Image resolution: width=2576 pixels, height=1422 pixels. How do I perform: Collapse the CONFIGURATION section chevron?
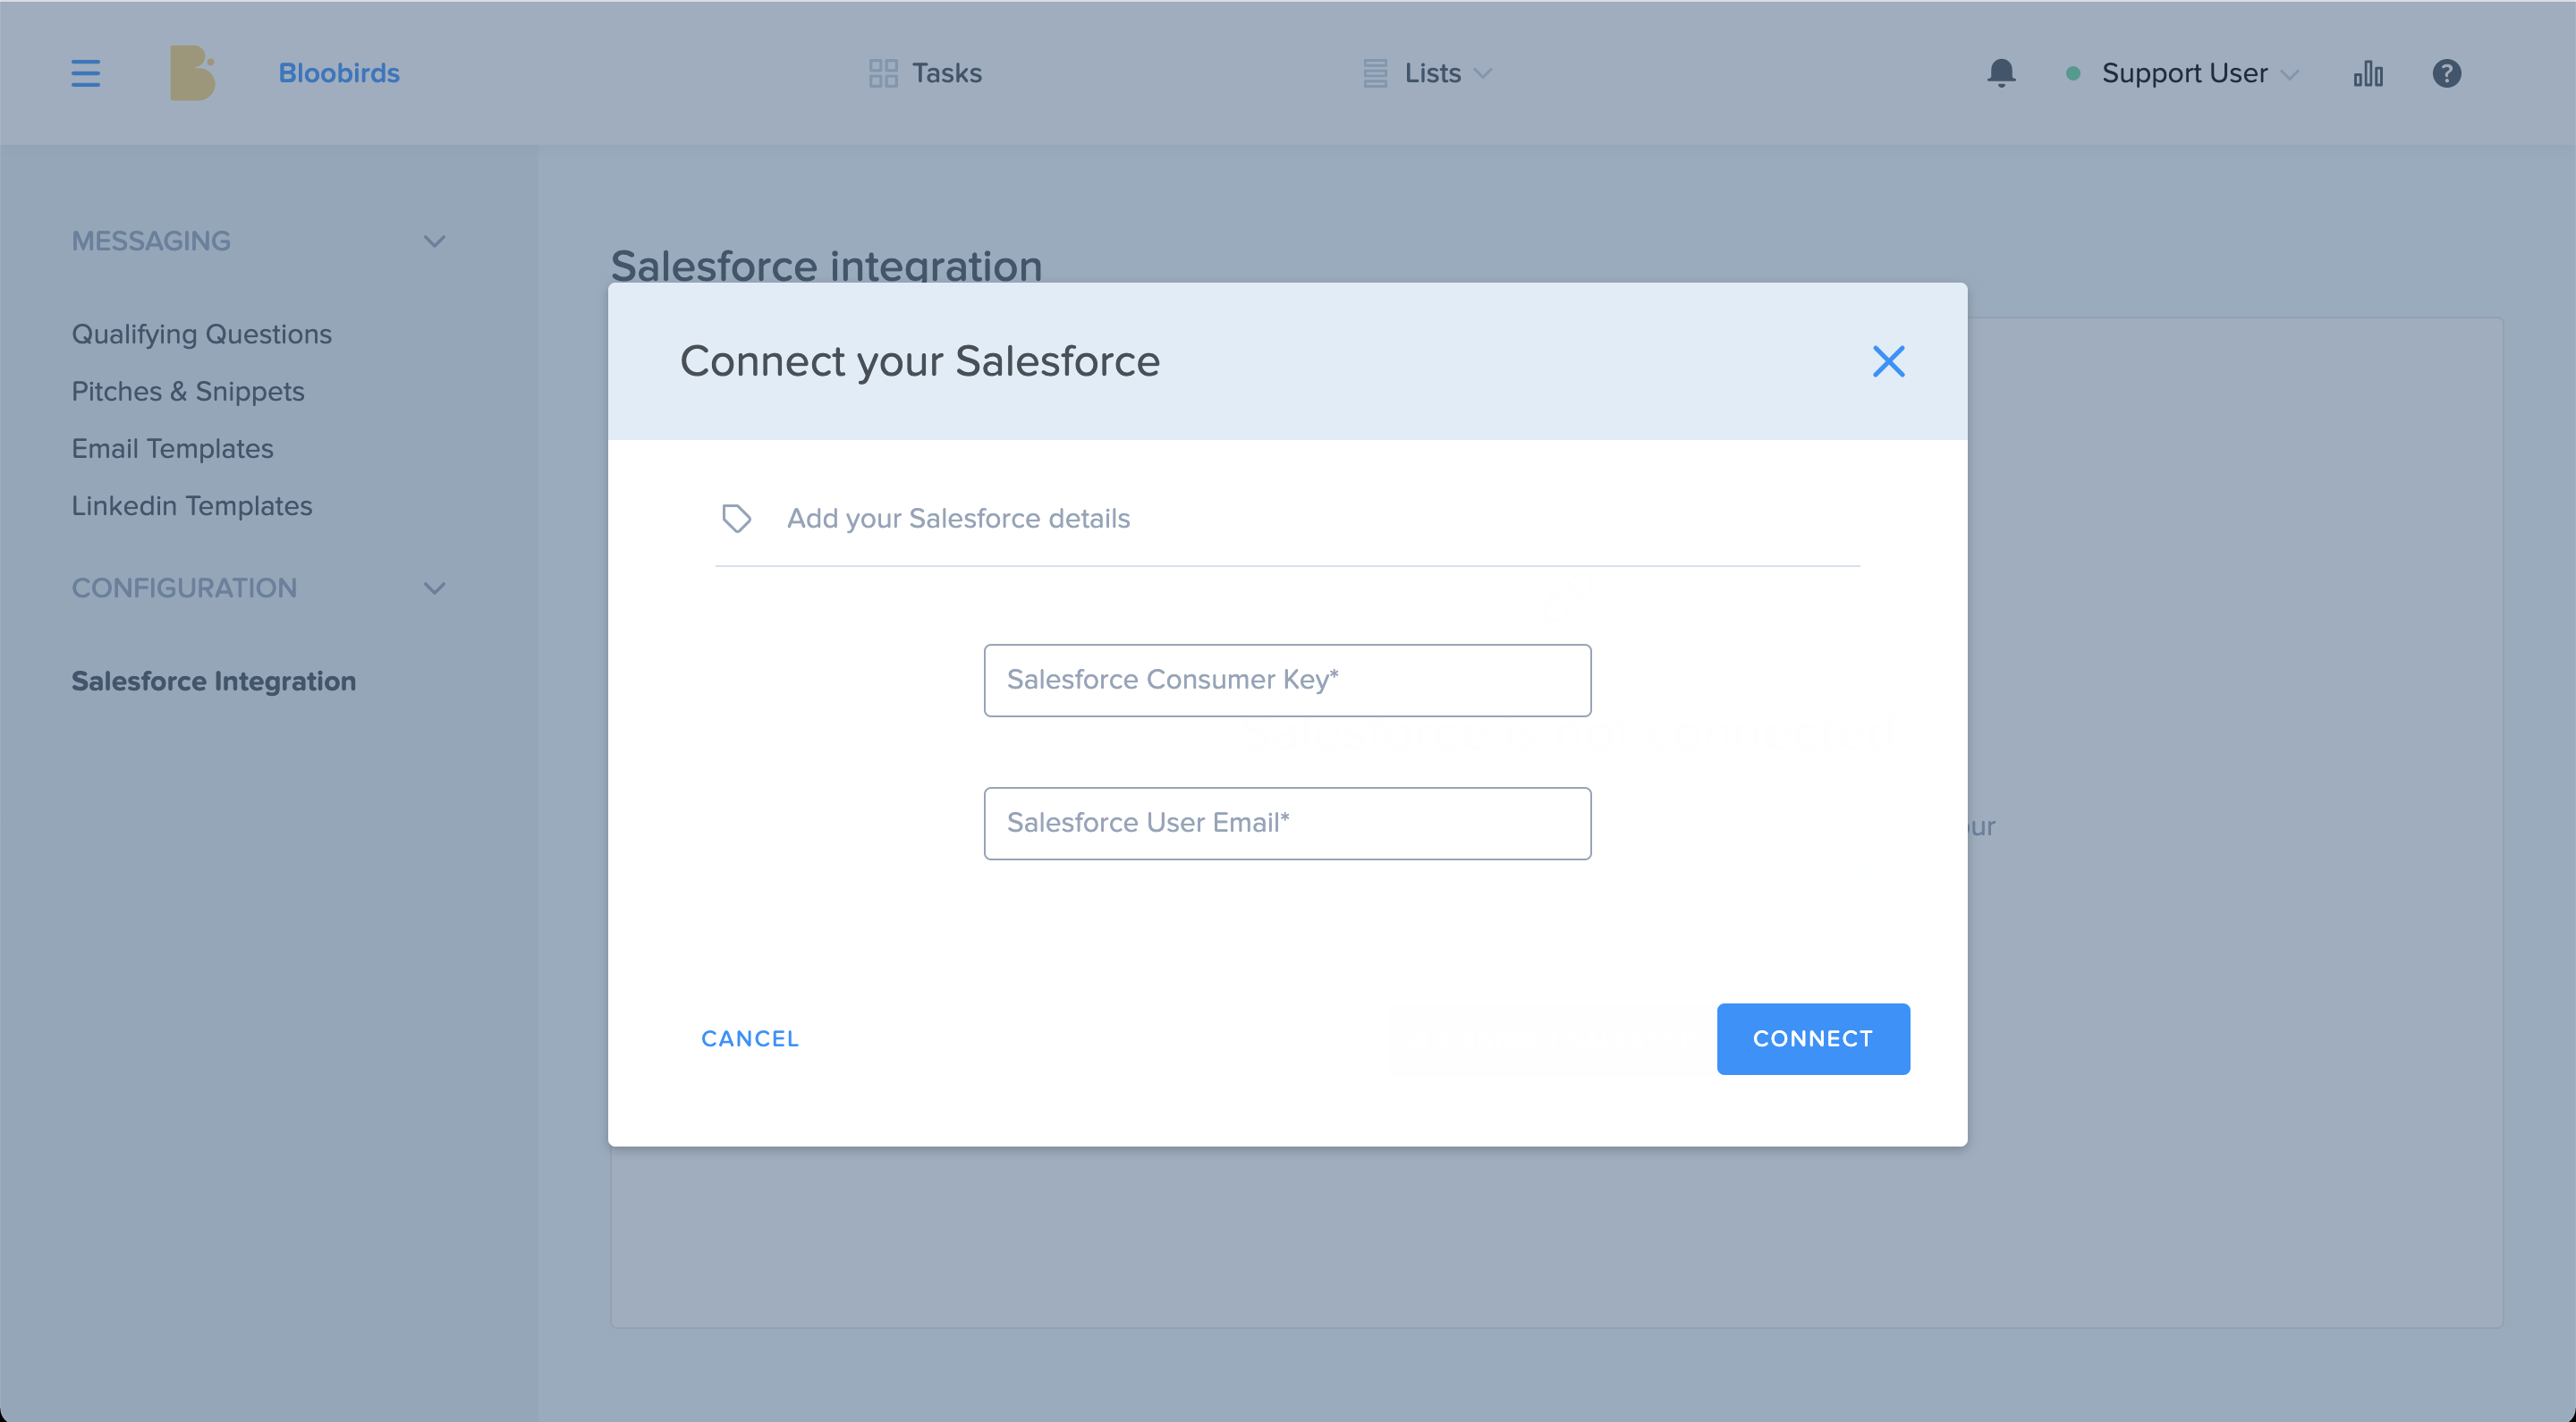(434, 588)
